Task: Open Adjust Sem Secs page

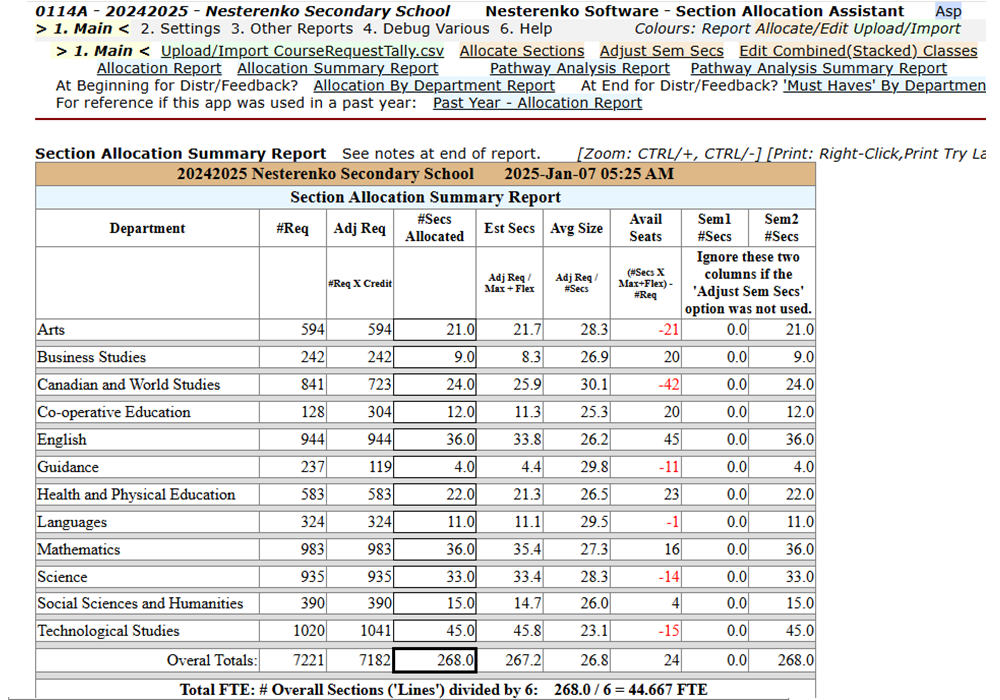Action: 661,51
